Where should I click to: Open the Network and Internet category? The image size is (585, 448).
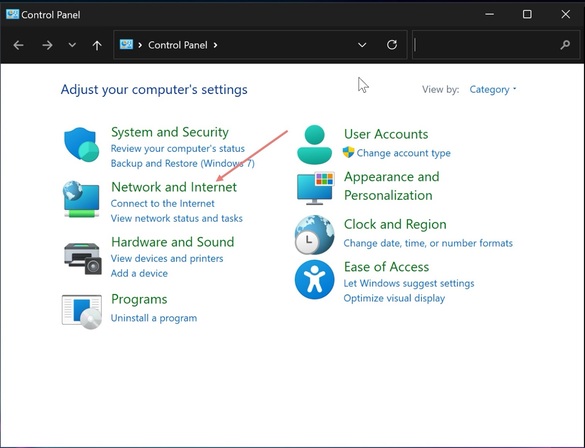click(x=174, y=187)
